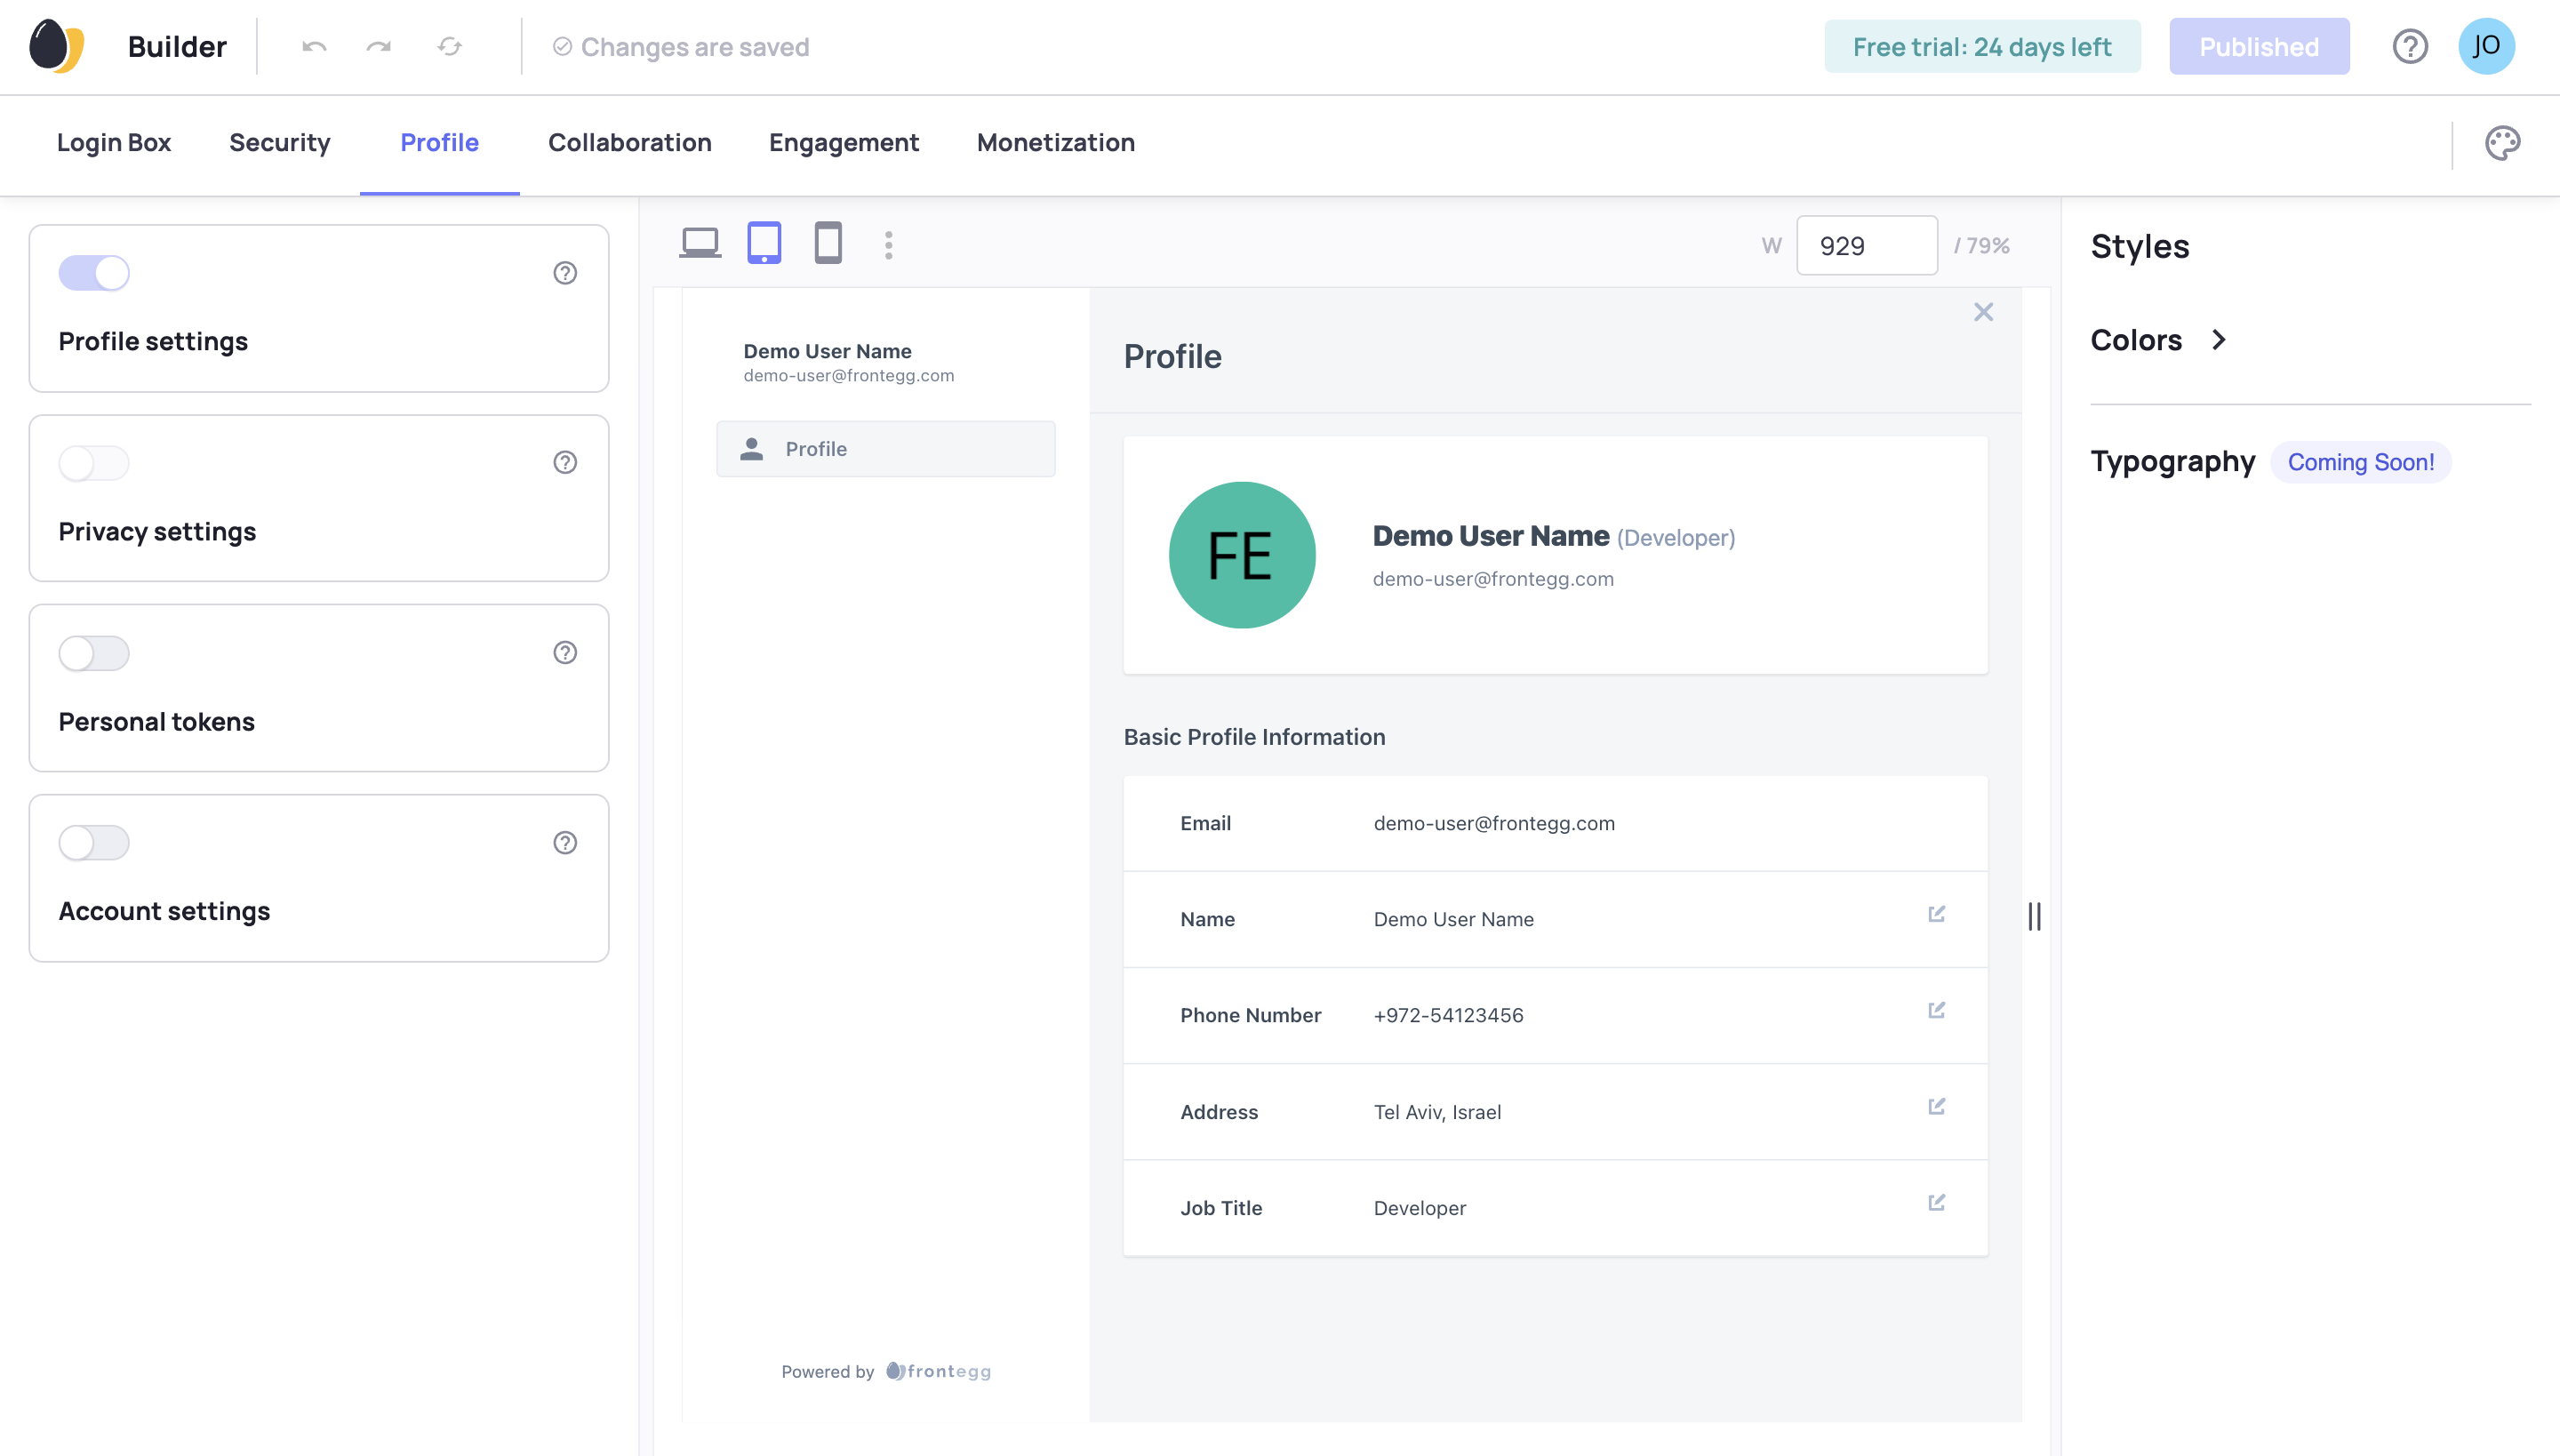This screenshot has width=2560, height=1456.
Task: Click the redo arrow icon
Action: [x=379, y=47]
